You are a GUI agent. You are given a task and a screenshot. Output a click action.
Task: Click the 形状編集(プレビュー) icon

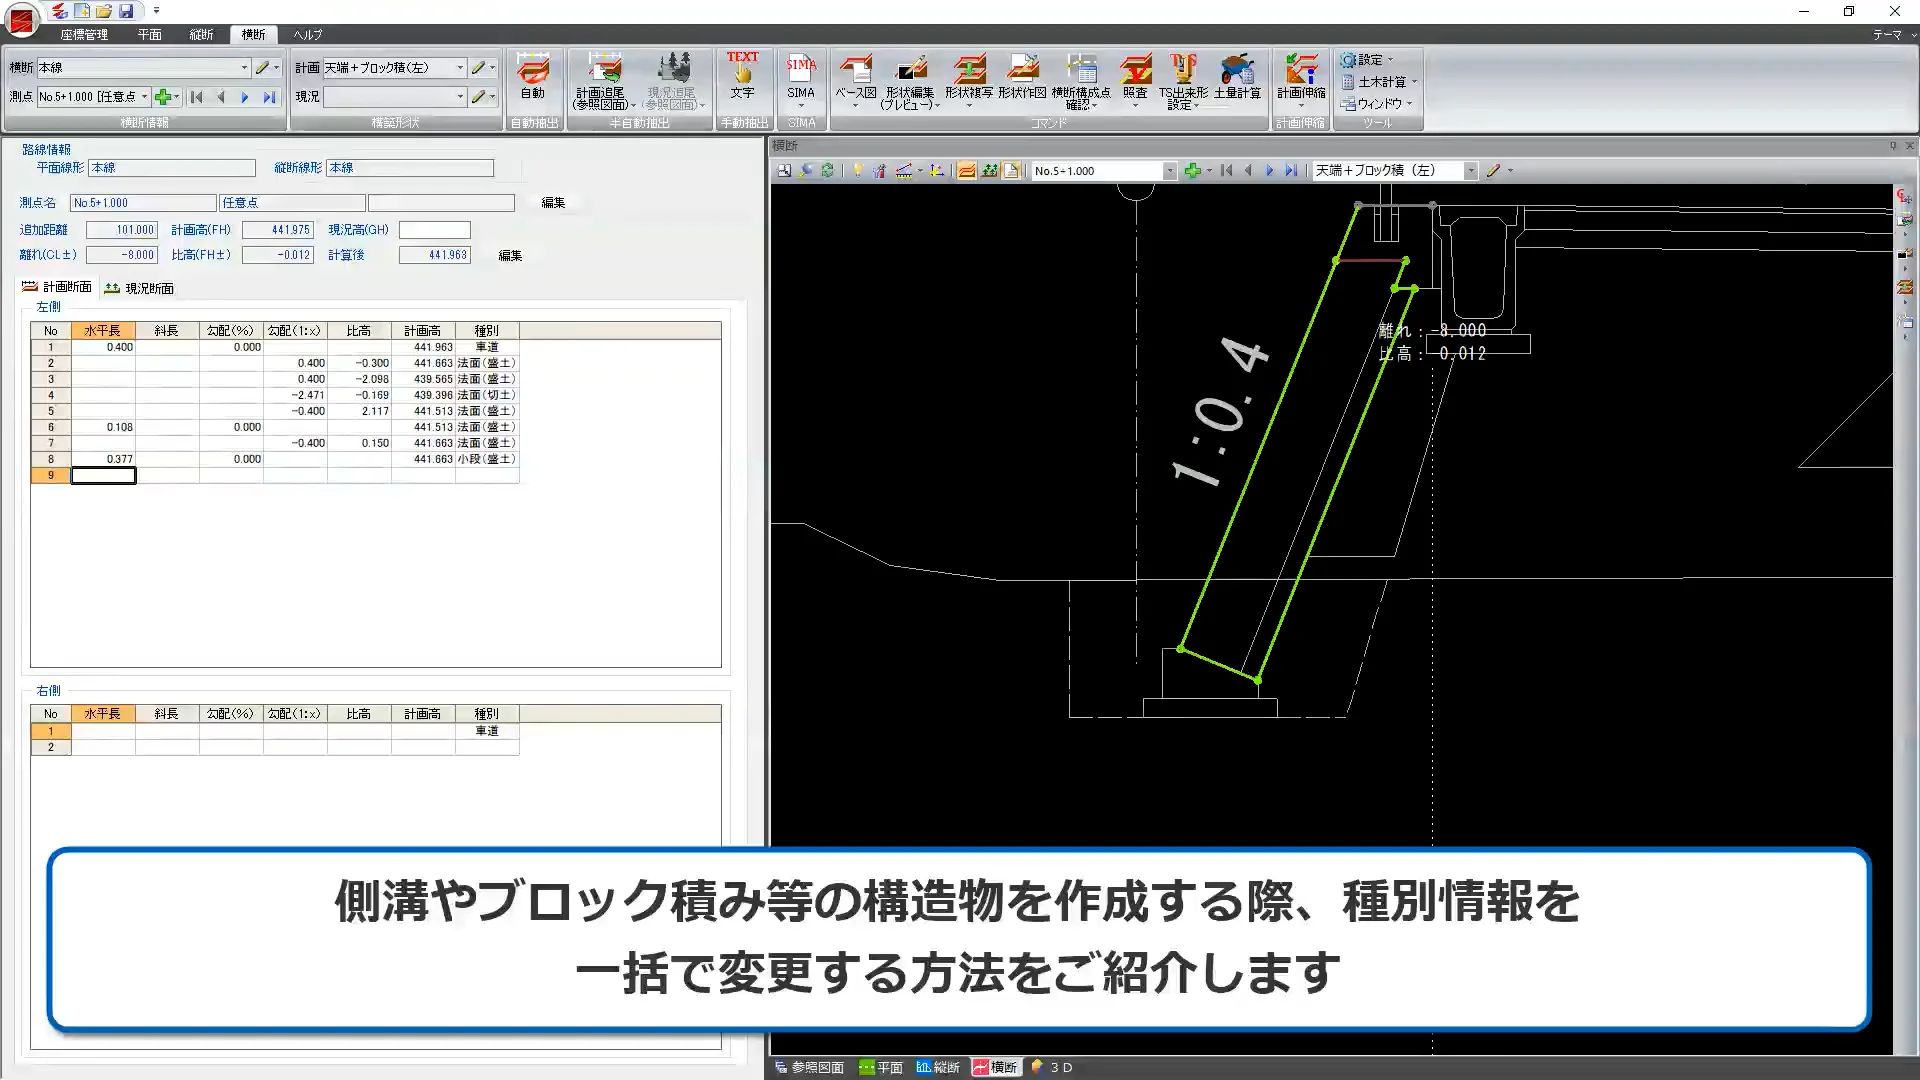tap(910, 82)
